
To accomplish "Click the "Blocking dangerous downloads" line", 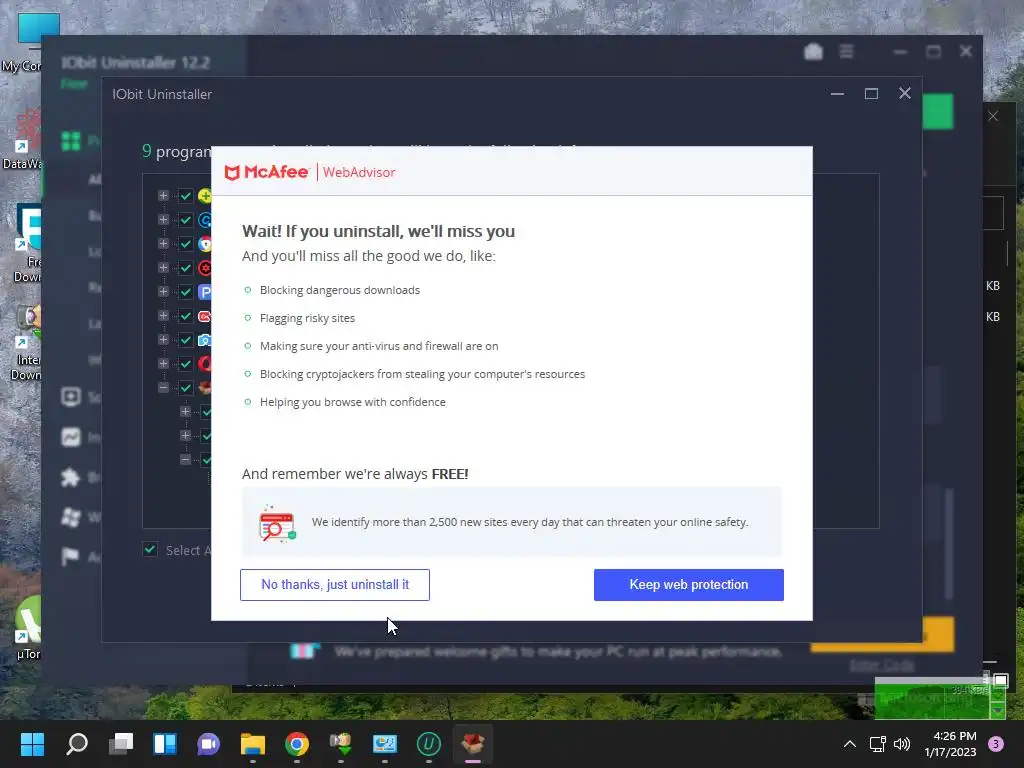I will pyautogui.click(x=340, y=290).
